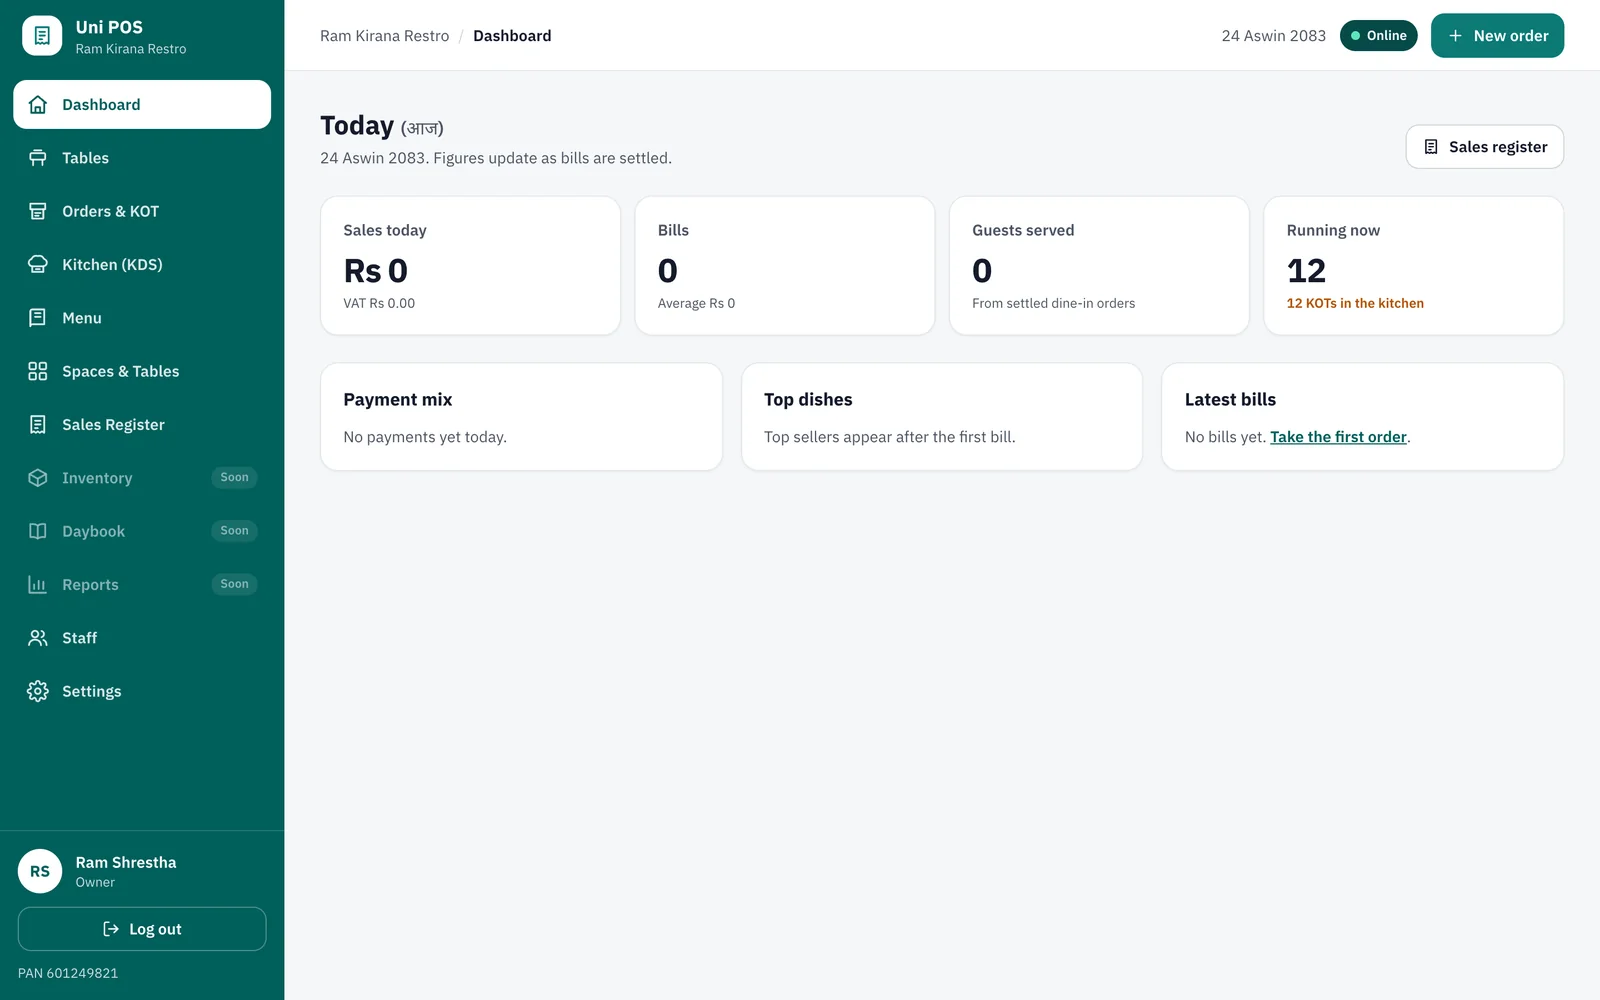
Task: Click the Online status badge
Action: pyautogui.click(x=1379, y=36)
